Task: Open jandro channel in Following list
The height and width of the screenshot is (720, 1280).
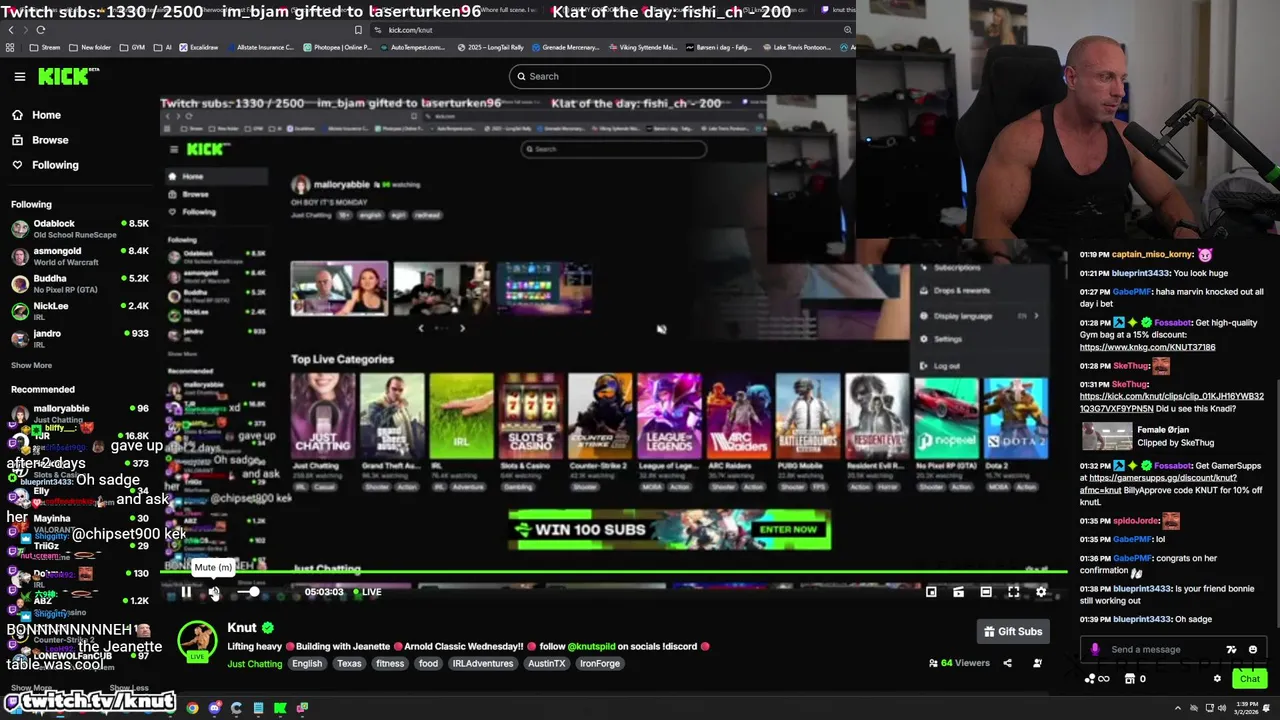Action: click(x=80, y=338)
